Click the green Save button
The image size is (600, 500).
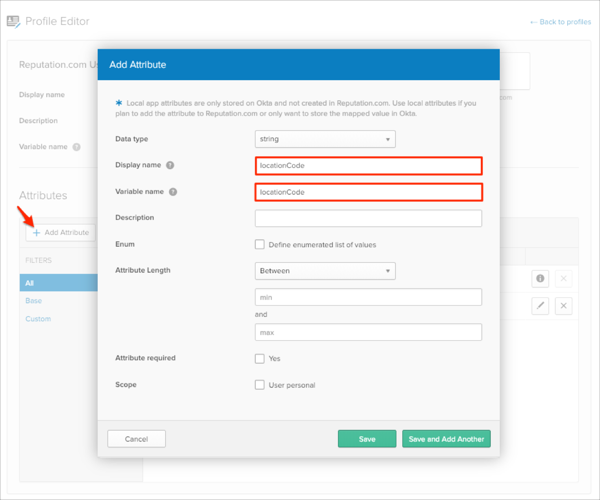tap(367, 439)
